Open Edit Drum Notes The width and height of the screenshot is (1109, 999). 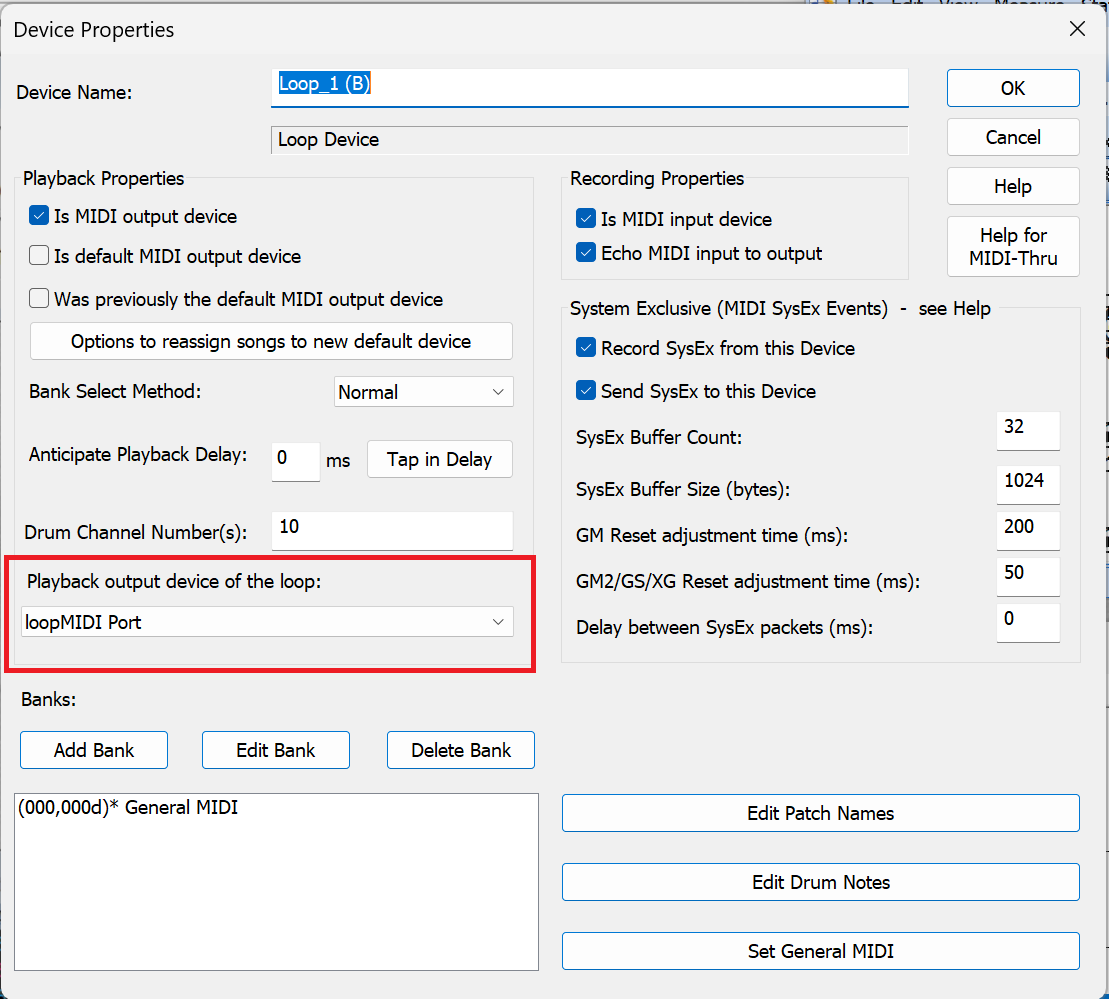820,882
